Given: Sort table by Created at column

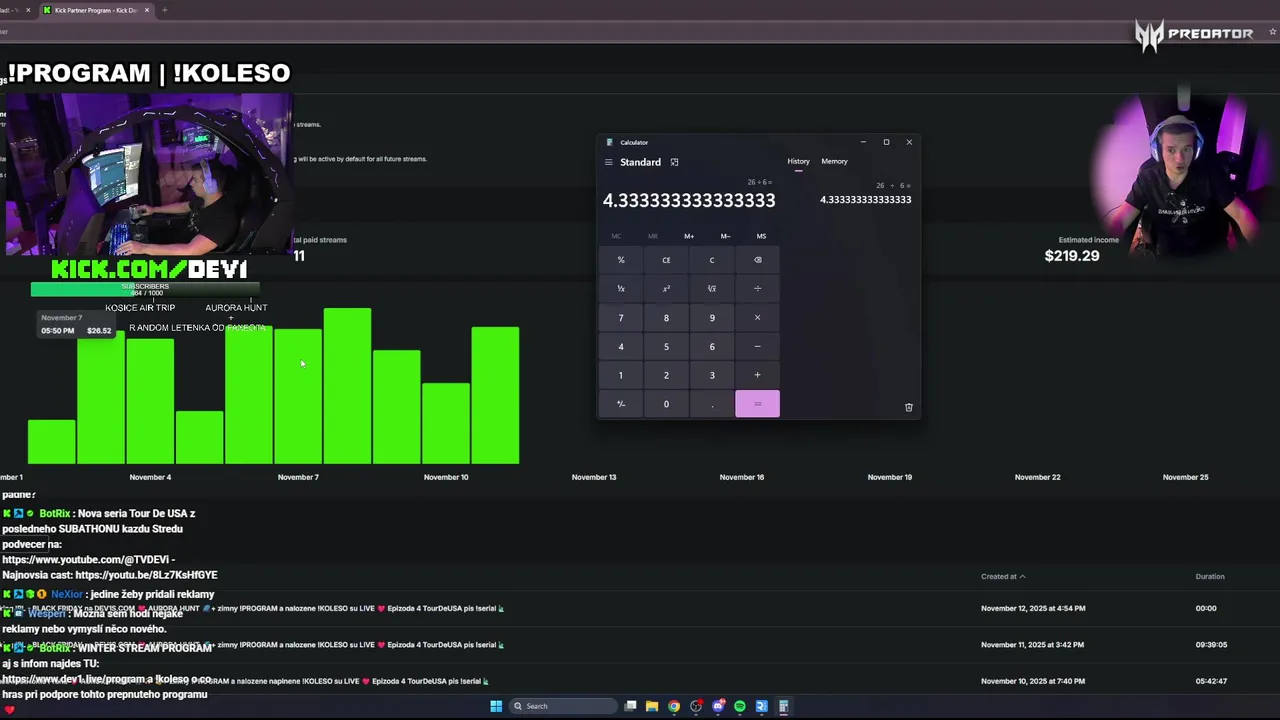Looking at the screenshot, I should click(1003, 576).
